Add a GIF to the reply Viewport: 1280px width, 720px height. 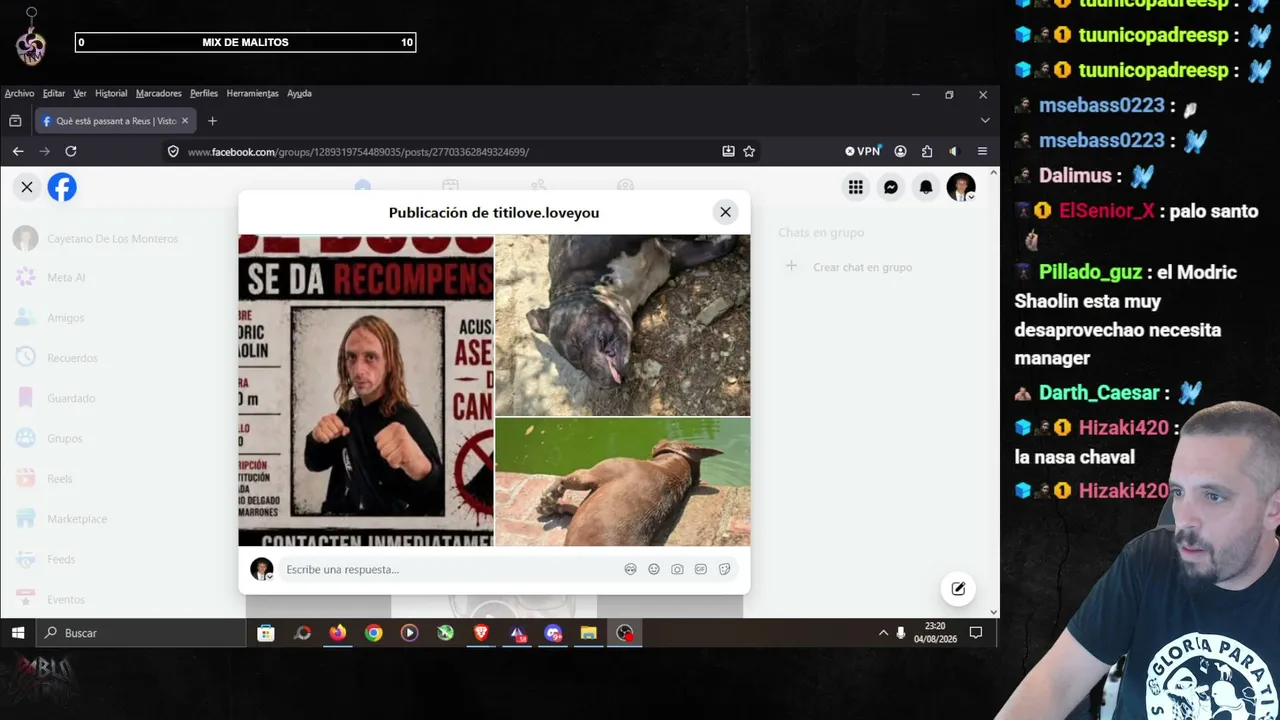[x=701, y=569]
